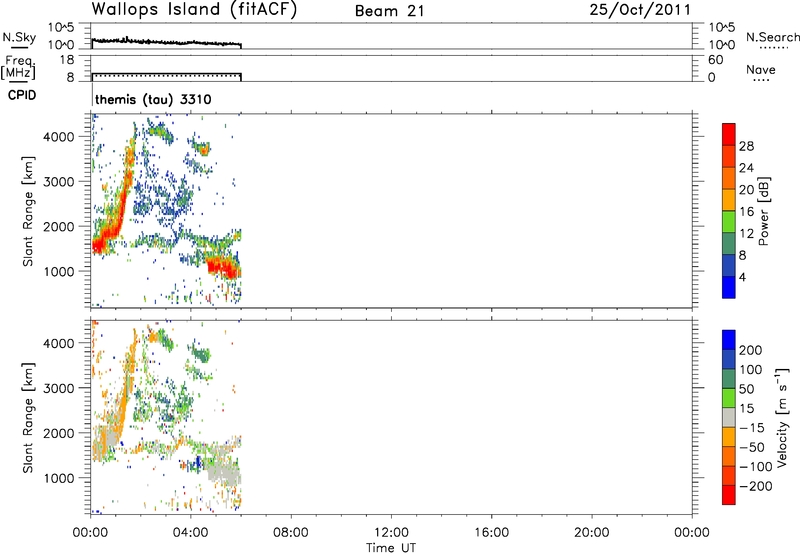Click the blue top segment of velocity color bar
The image size is (800, 554).
click(x=729, y=340)
